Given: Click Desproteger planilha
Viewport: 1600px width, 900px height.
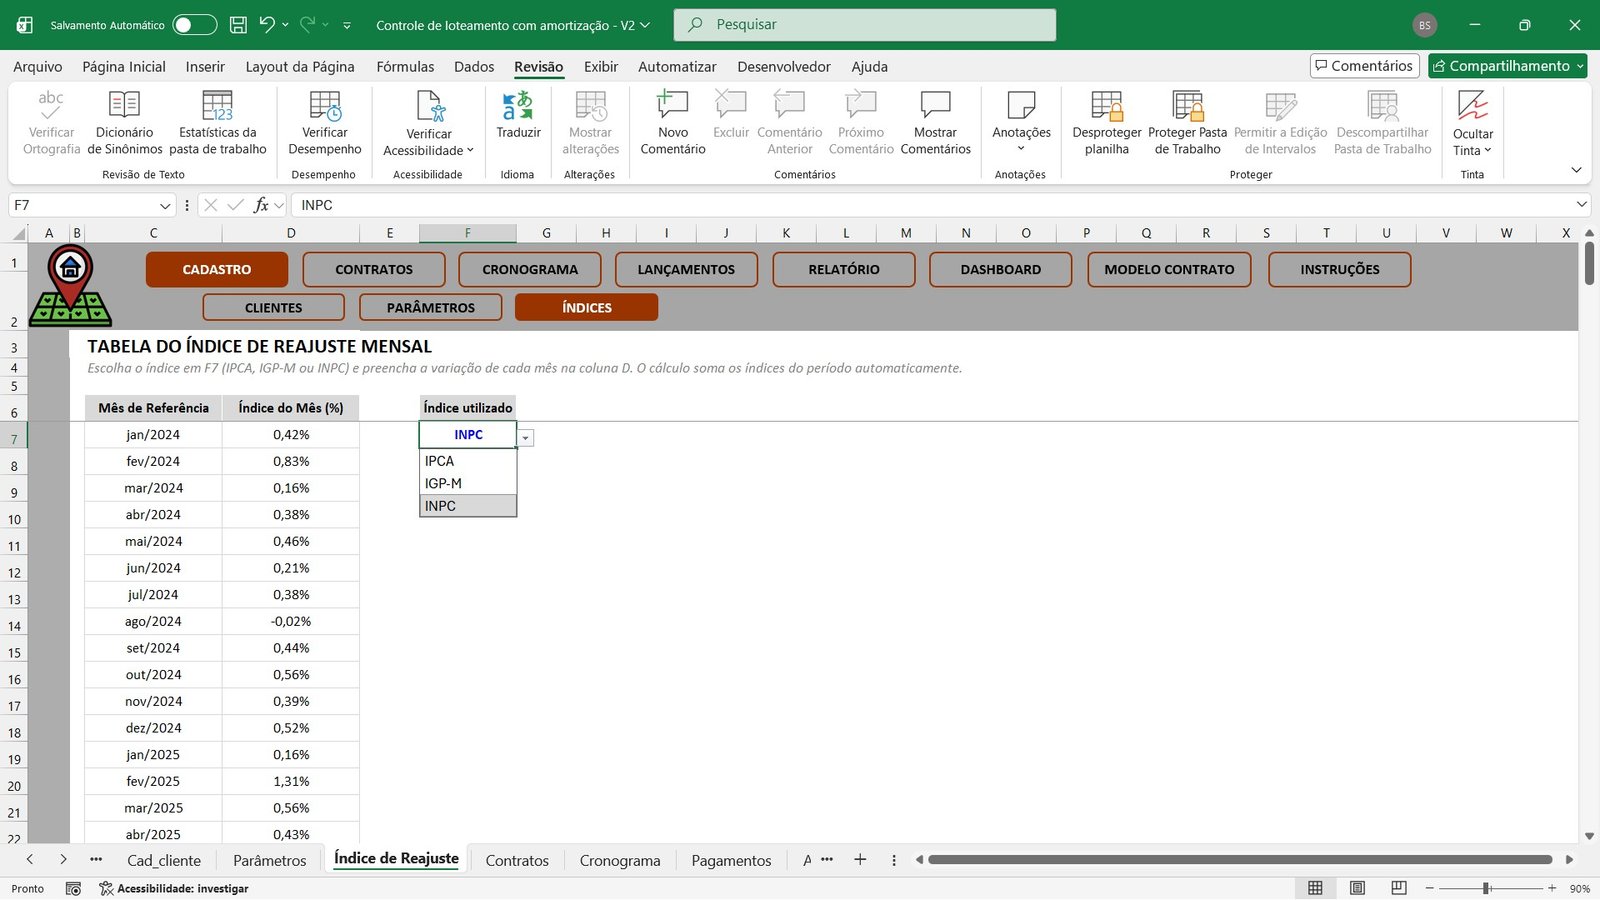Looking at the screenshot, I should point(1106,122).
